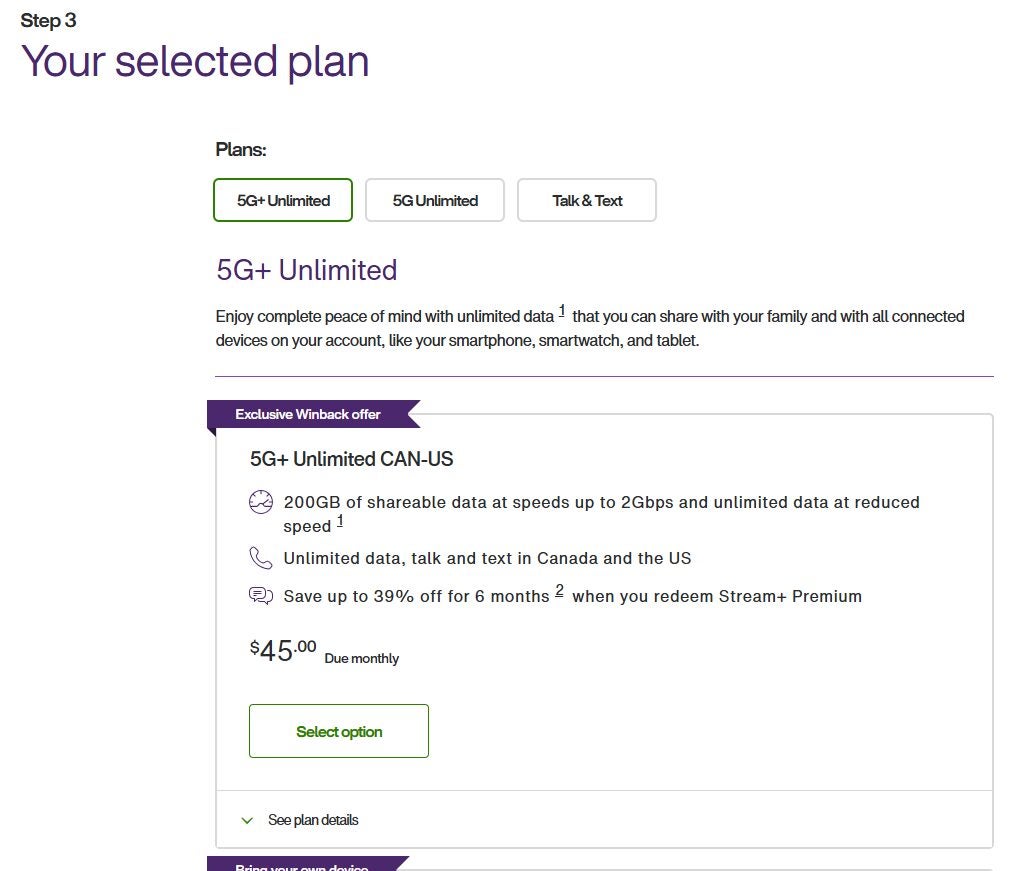Screen dimensions: 1018x871
Task: Click the Your selected plan heading
Action: (195, 62)
